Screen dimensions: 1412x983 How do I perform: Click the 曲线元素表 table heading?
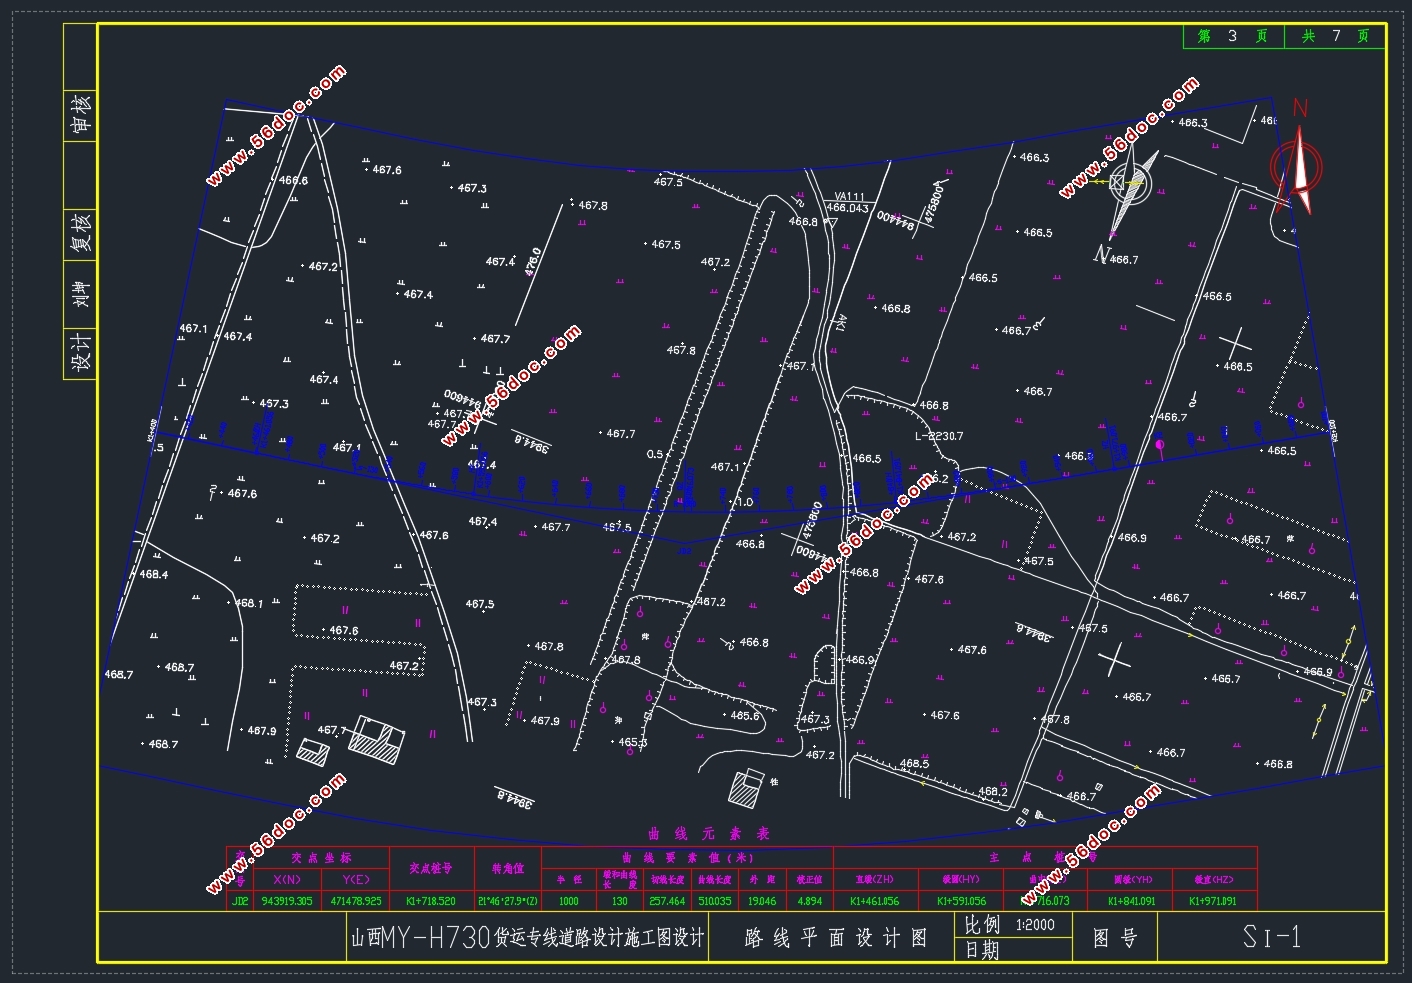708,833
